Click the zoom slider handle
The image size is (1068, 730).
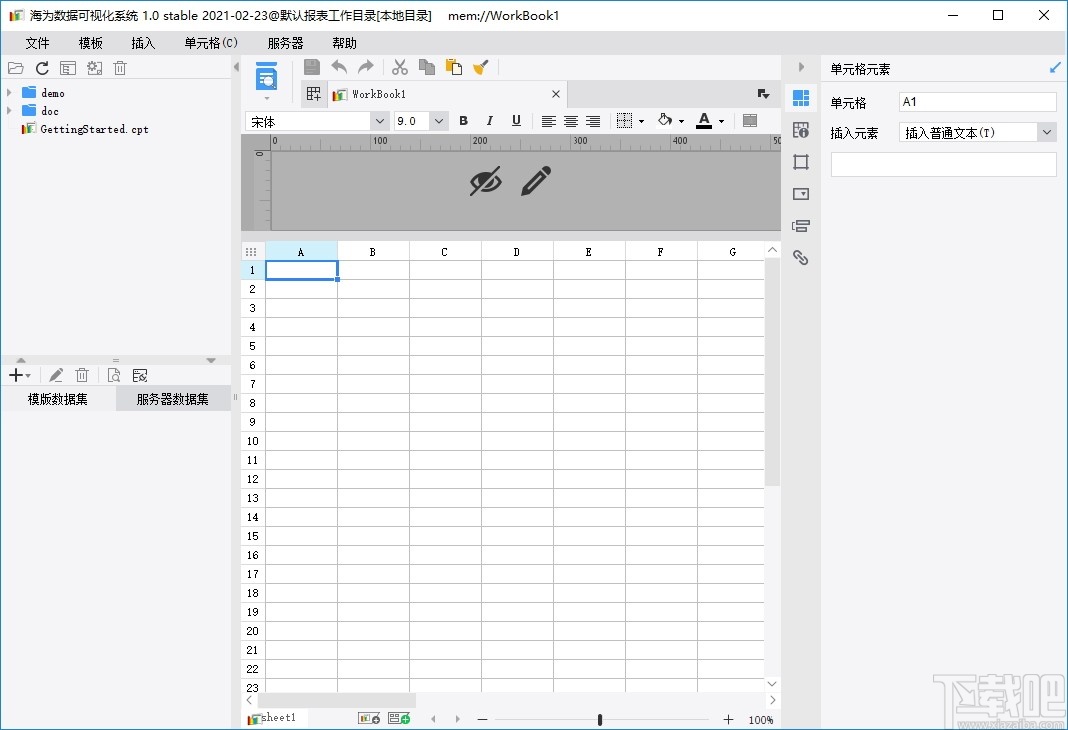(x=599, y=720)
